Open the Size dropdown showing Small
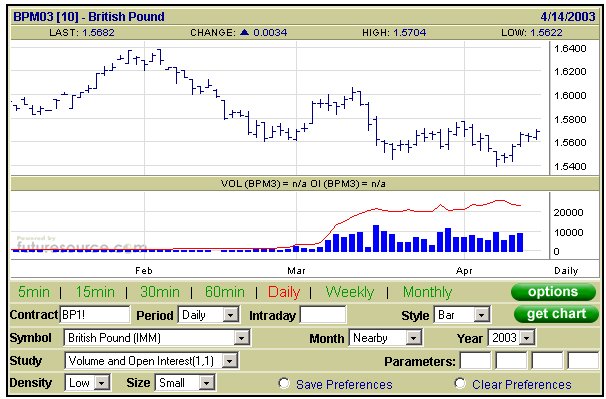 (185, 383)
